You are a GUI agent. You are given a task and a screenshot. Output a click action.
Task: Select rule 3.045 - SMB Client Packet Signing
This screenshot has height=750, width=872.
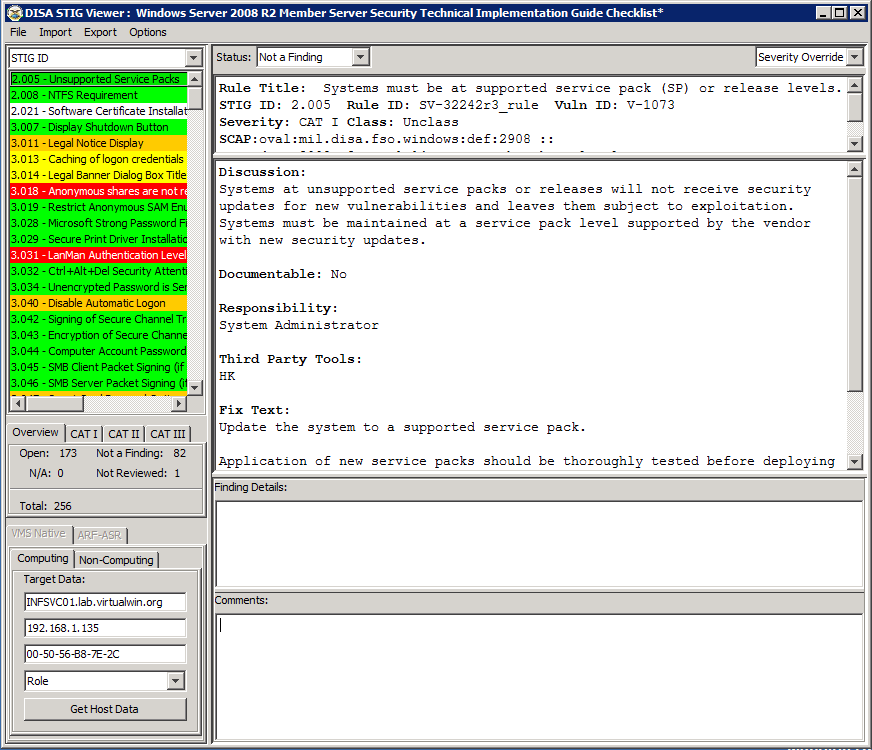coord(98,367)
